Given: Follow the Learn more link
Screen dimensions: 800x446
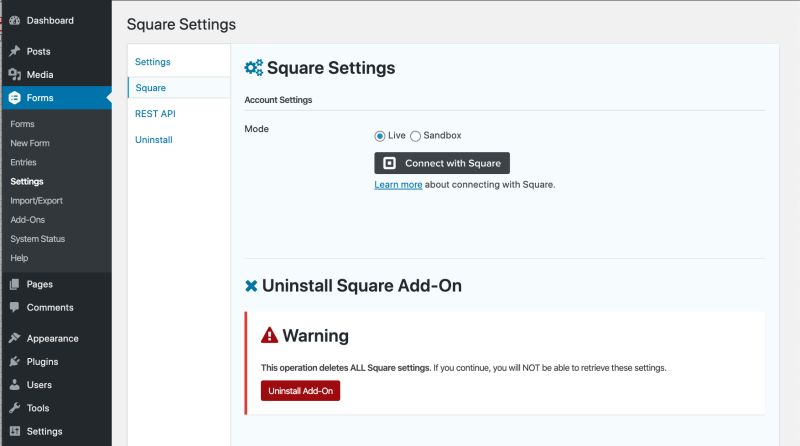Looking at the screenshot, I should (x=398, y=185).
